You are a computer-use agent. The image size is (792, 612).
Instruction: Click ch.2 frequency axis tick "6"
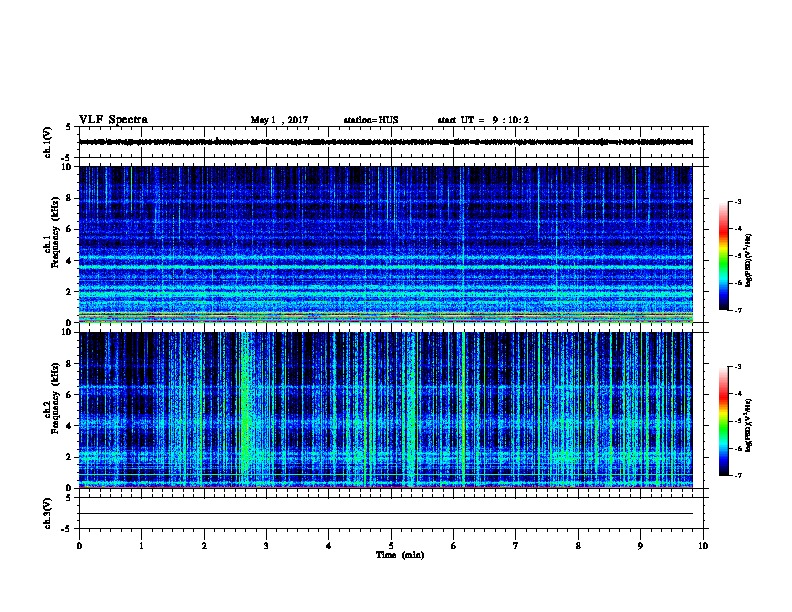point(69,395)
